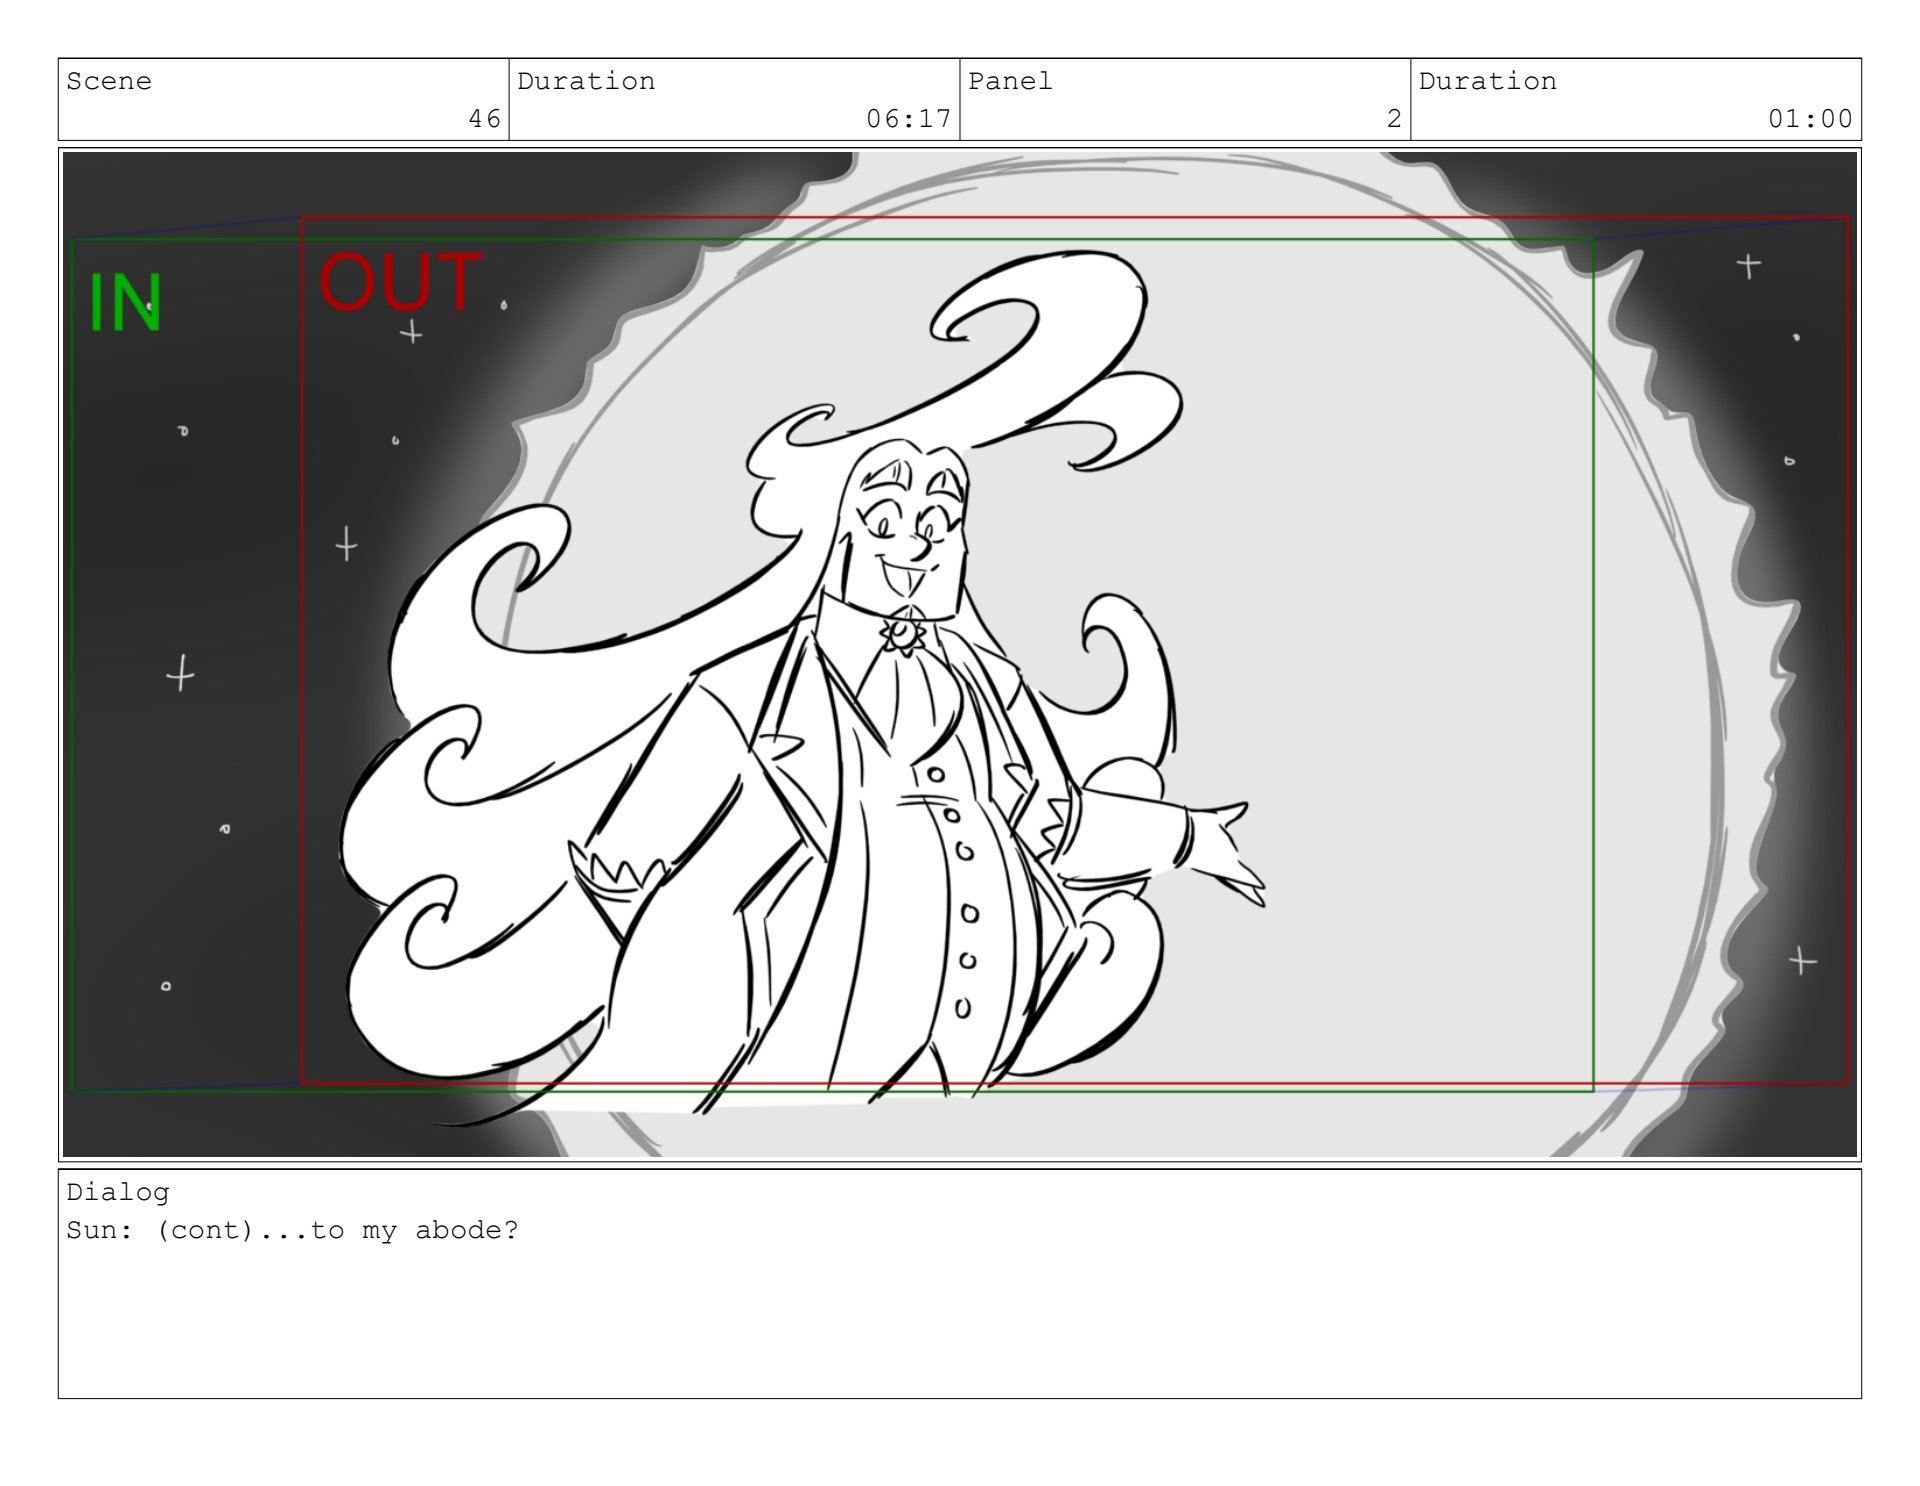Select the scene number 46
This screenshot has width=1920, height=1486.
tap(485, 119)
